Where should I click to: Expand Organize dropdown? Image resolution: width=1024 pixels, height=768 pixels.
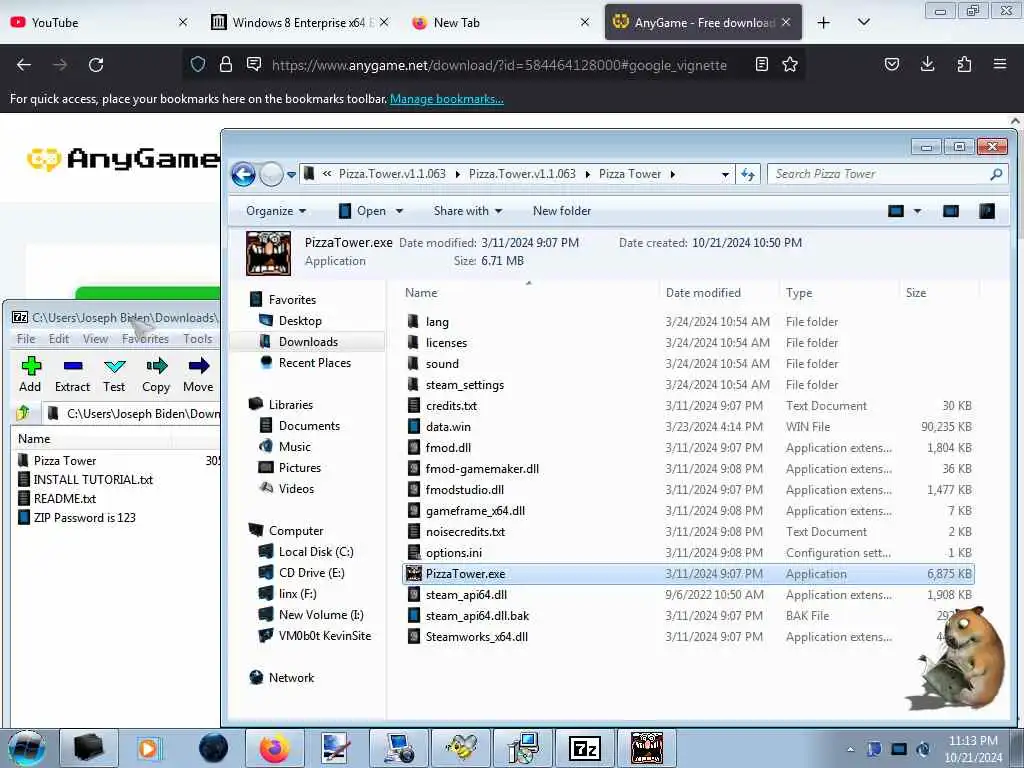[276, 211]
